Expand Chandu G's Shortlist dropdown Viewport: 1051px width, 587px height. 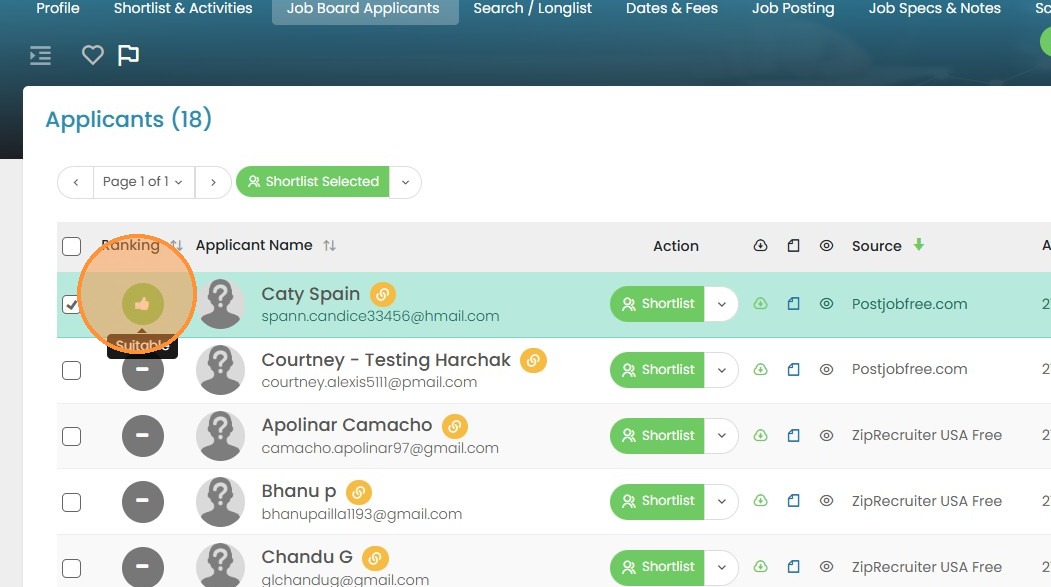pos(721,567)
